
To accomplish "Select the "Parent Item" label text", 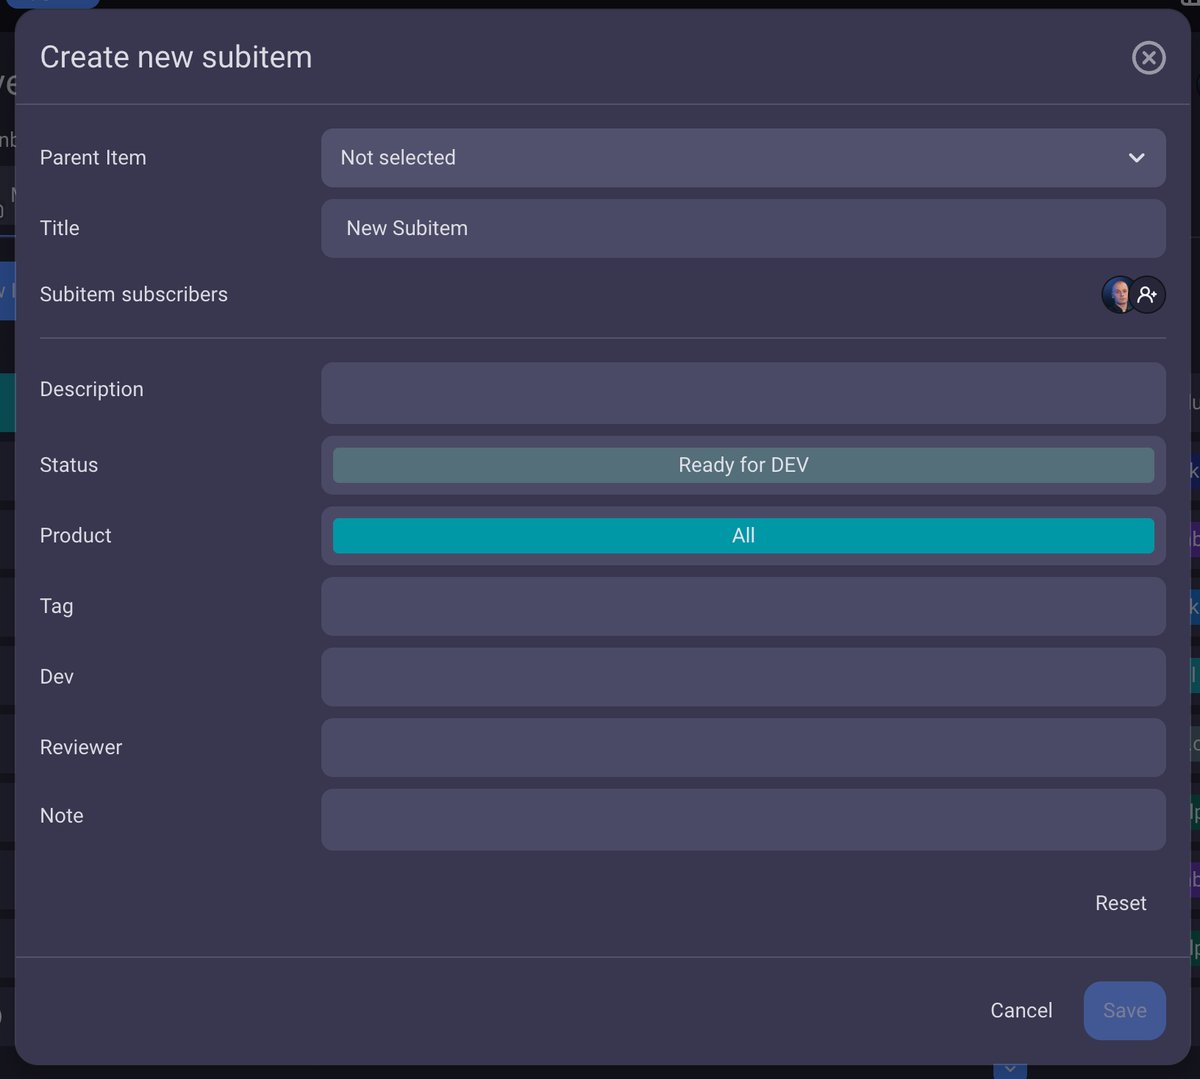I will (x=93, y=158).
